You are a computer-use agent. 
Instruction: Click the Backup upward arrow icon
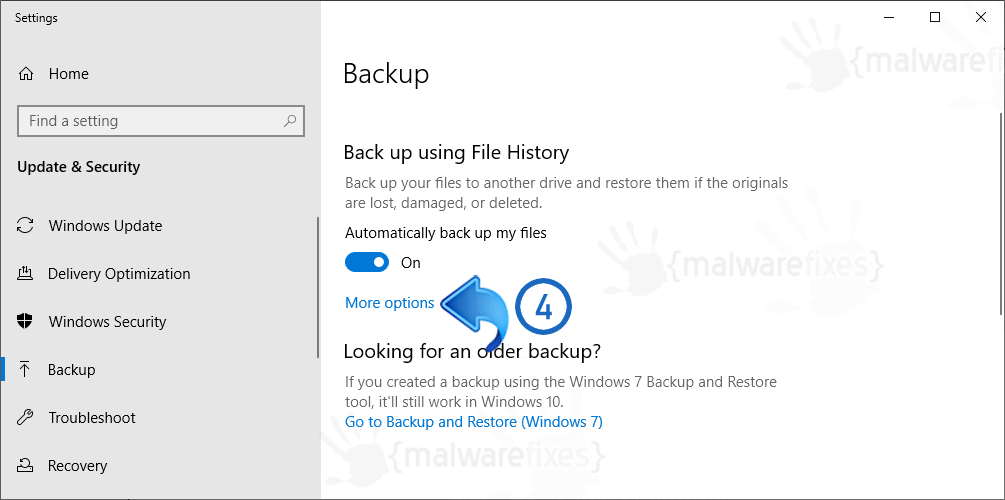(25, 370)
